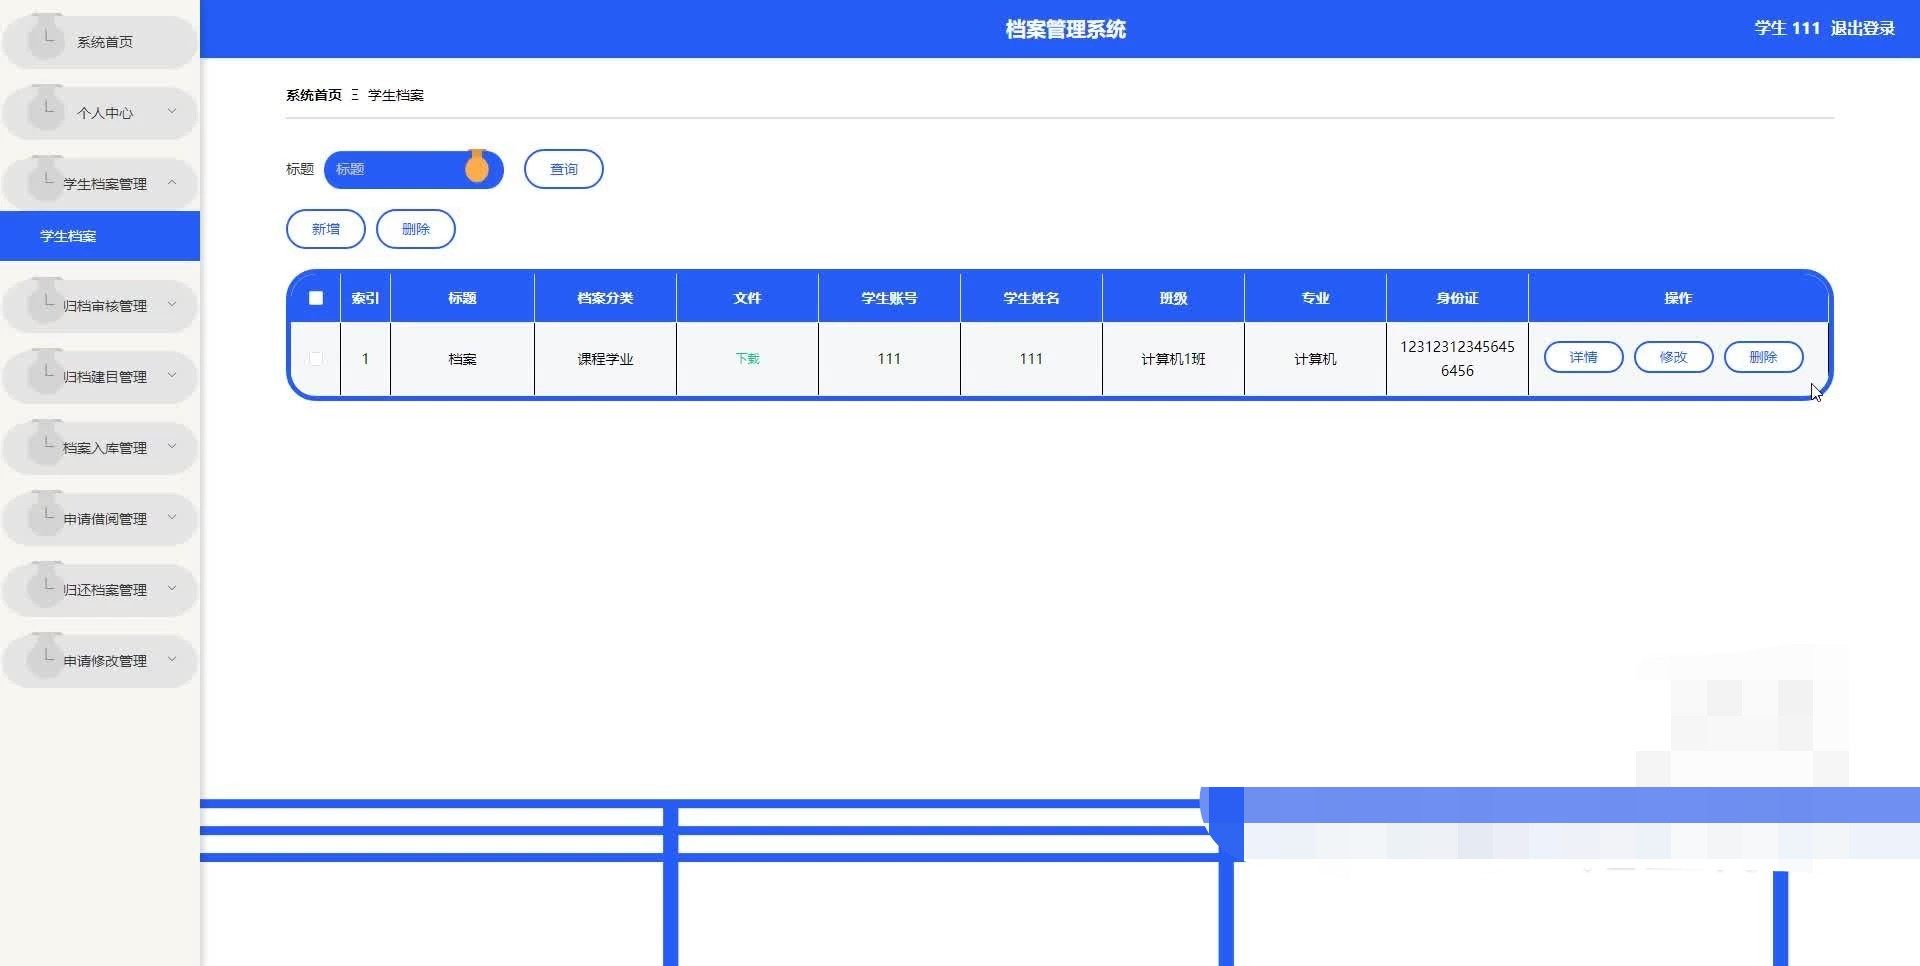Click the orange icon inside the 标题 search box
The height and width of the screenshot is (966, 1920).
point(477,167)
